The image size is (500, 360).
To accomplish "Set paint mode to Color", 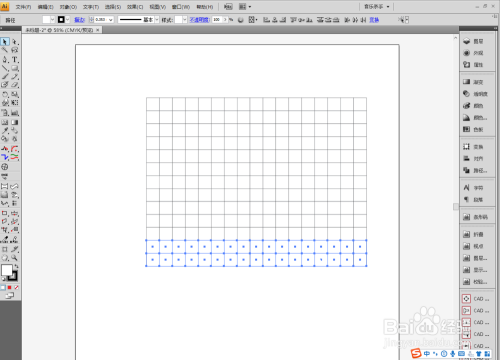I will [x=3, y=288].
